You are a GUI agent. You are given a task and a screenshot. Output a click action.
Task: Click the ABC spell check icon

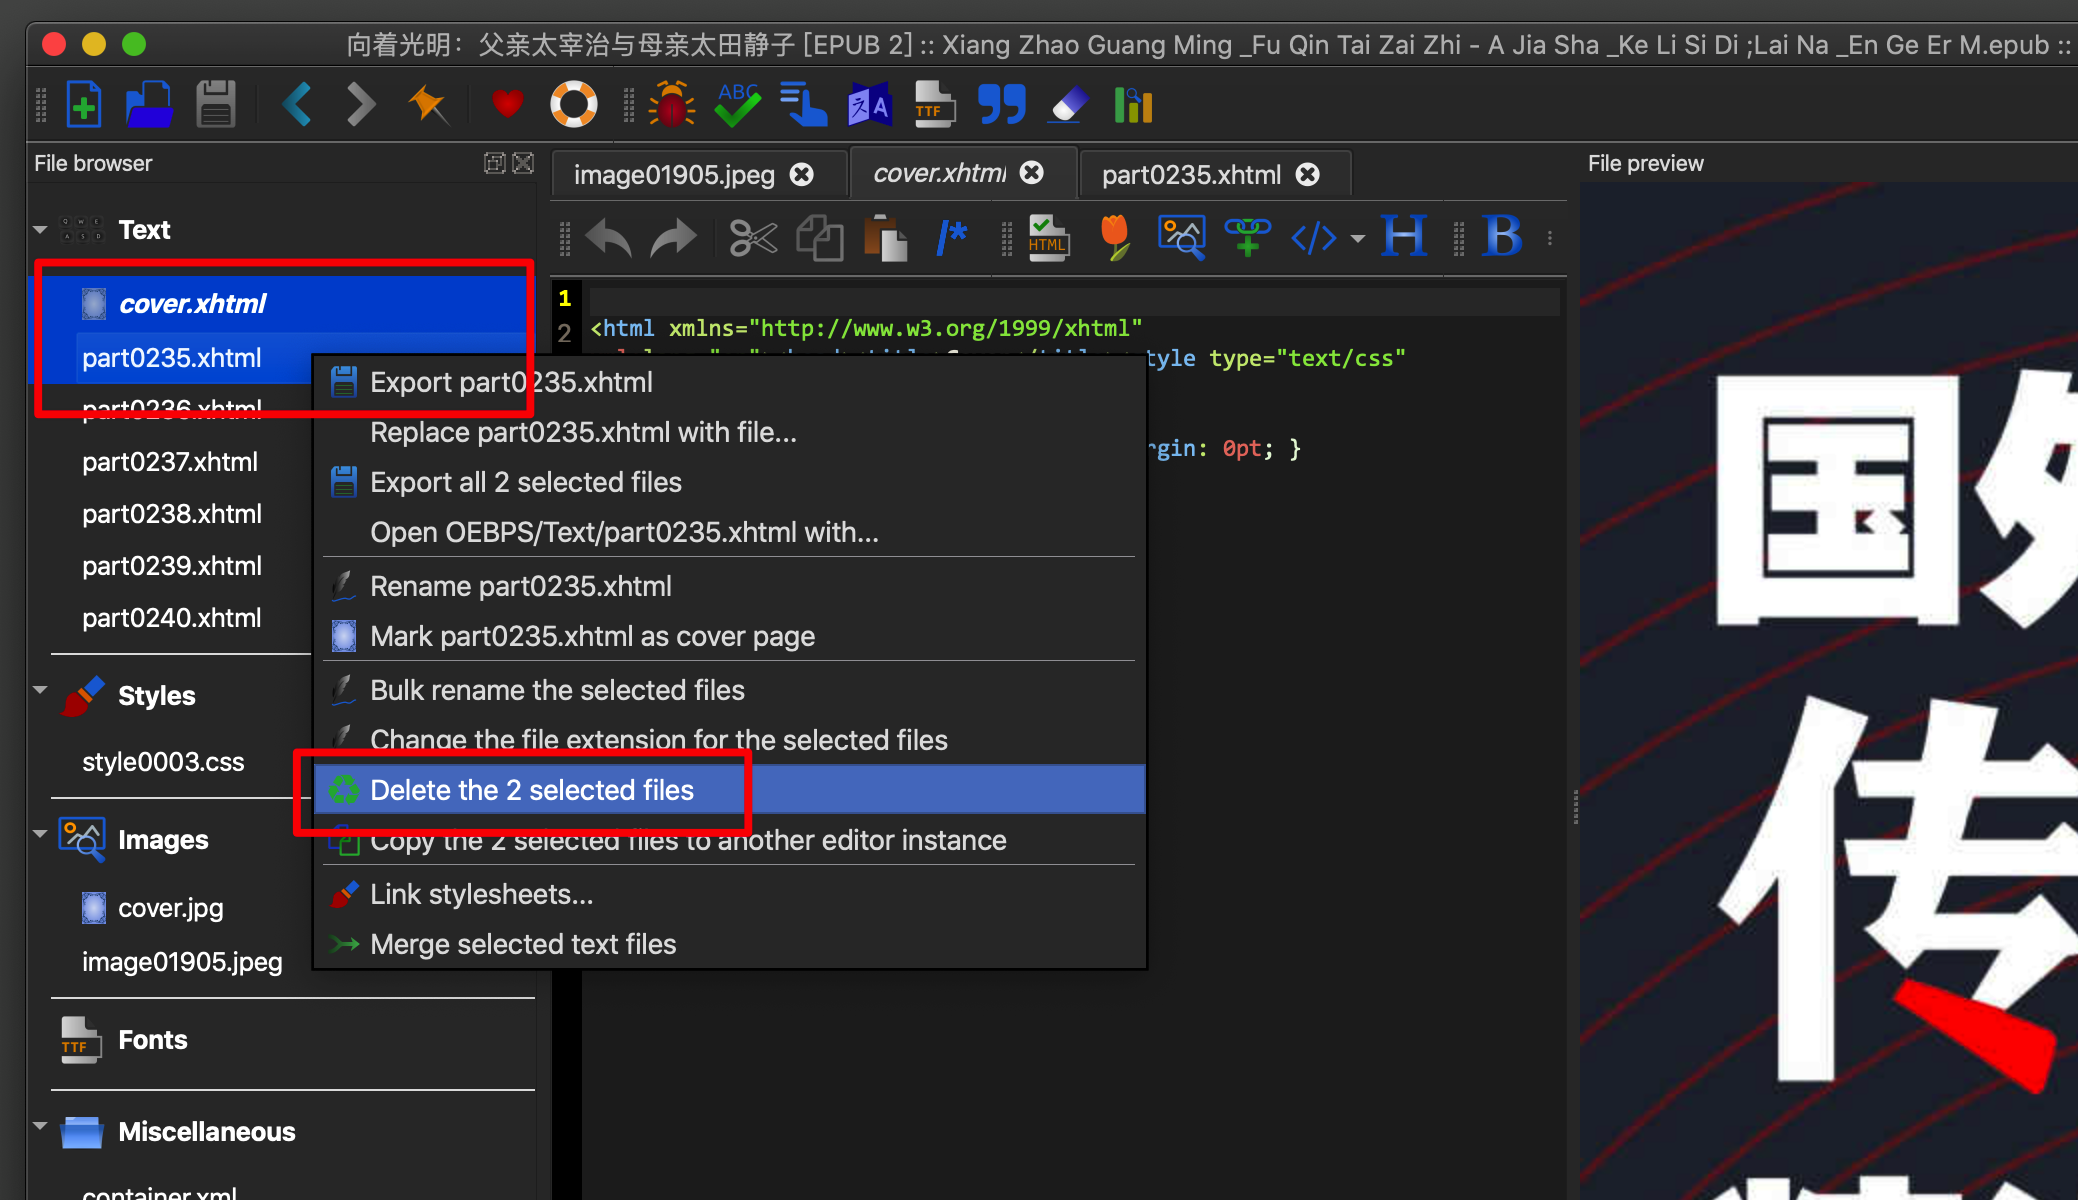[738, 104]
